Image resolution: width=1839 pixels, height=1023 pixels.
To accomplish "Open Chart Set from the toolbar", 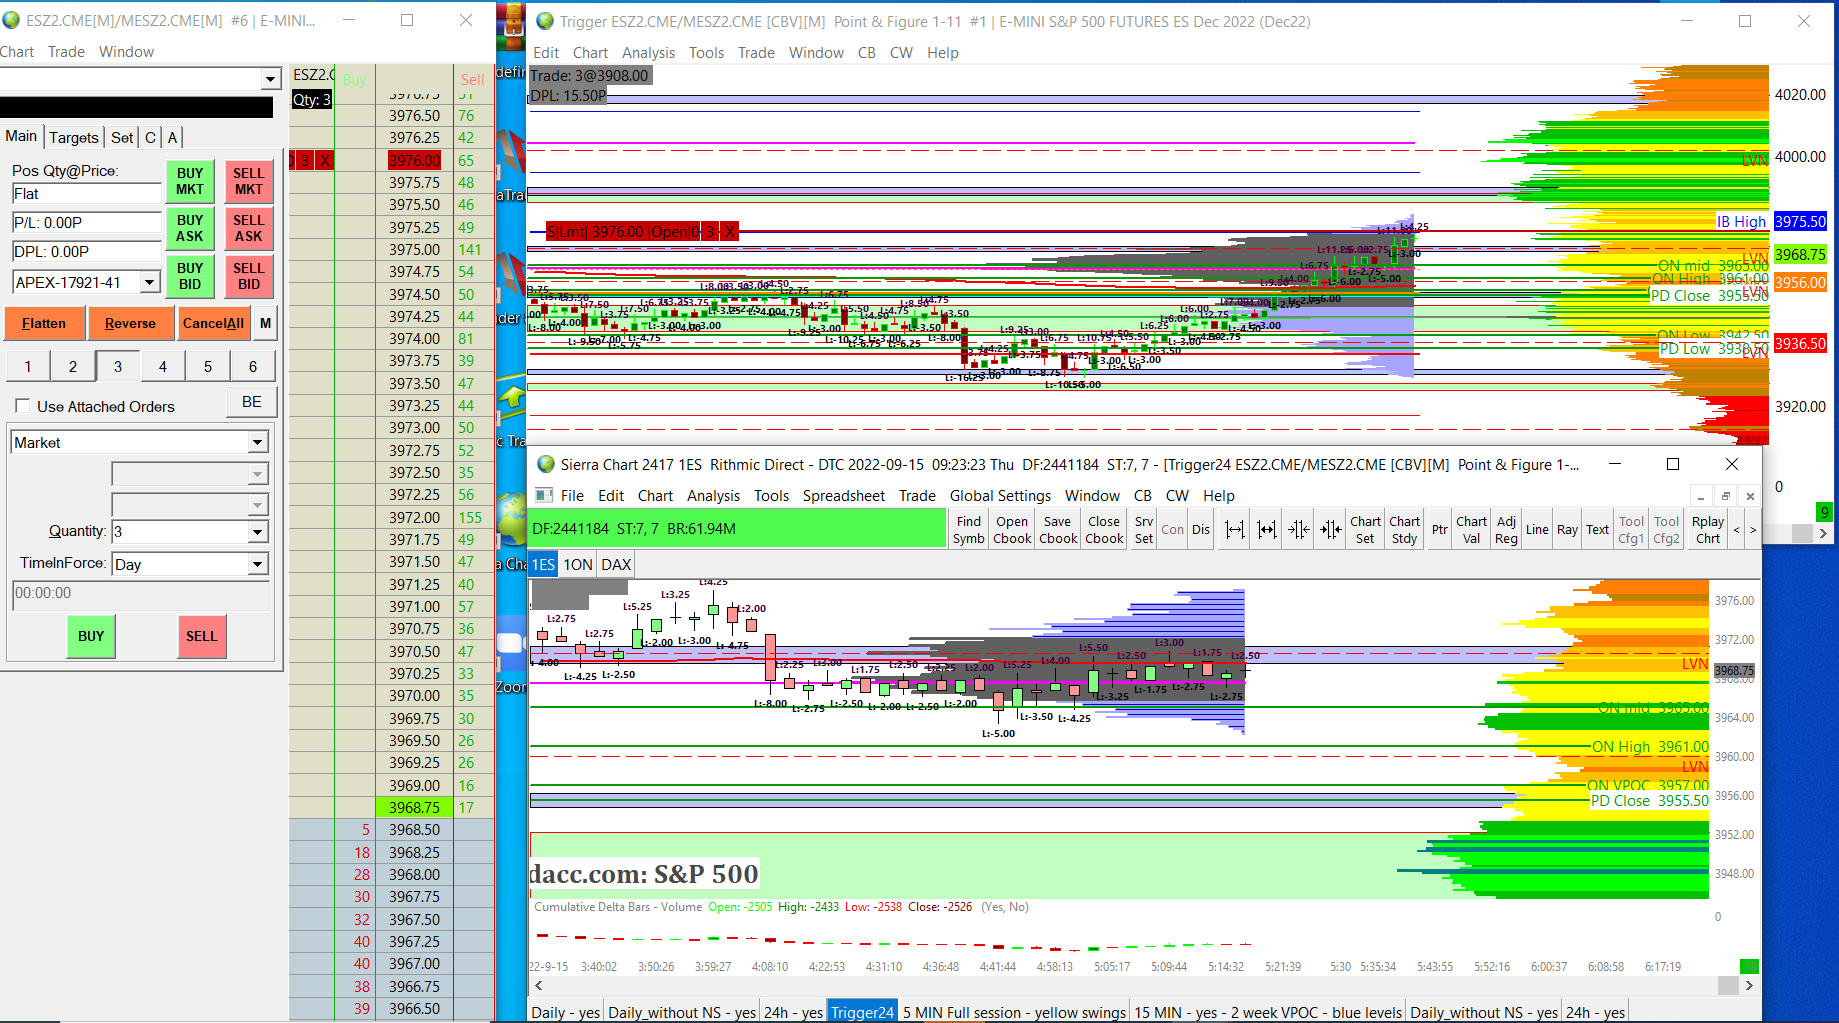I will point(1365,530).
